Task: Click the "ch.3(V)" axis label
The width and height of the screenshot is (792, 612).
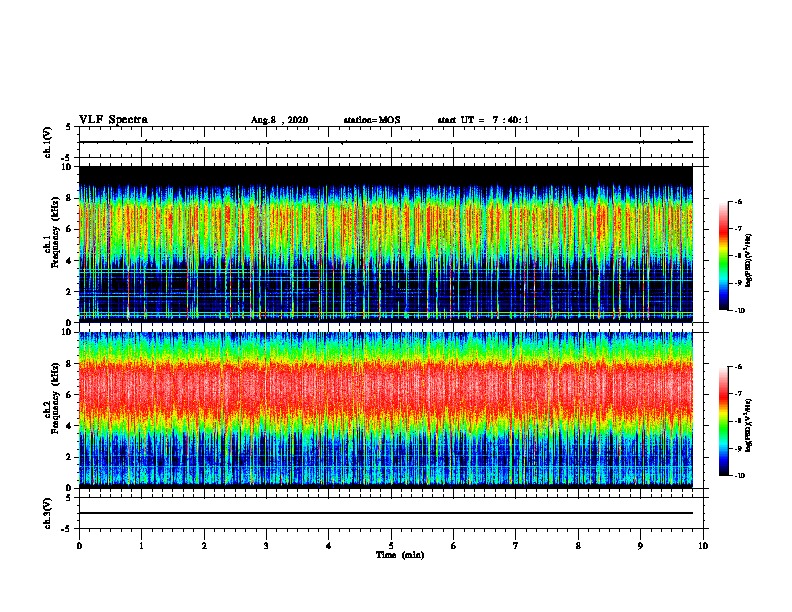Action: (x=48, y=513)
